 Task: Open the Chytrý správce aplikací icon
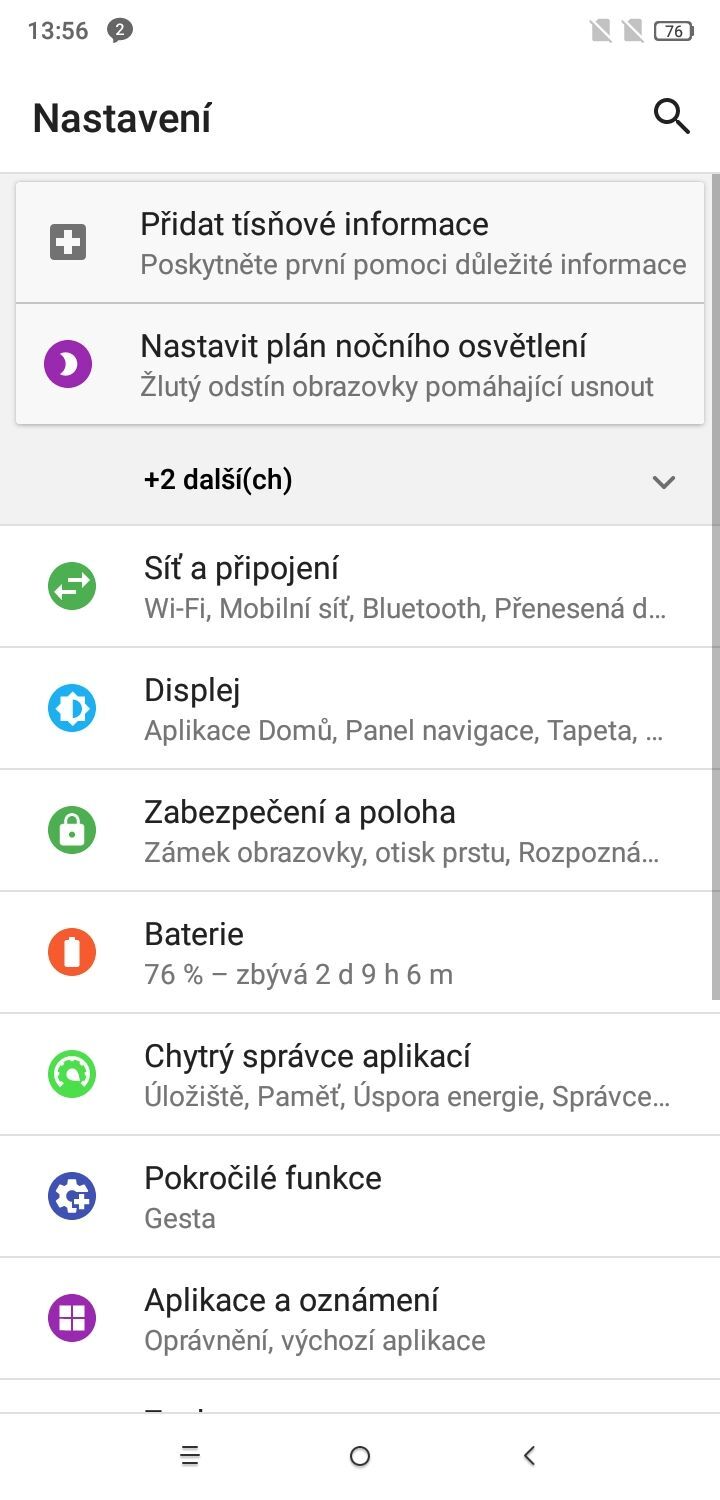[71, 1073]
